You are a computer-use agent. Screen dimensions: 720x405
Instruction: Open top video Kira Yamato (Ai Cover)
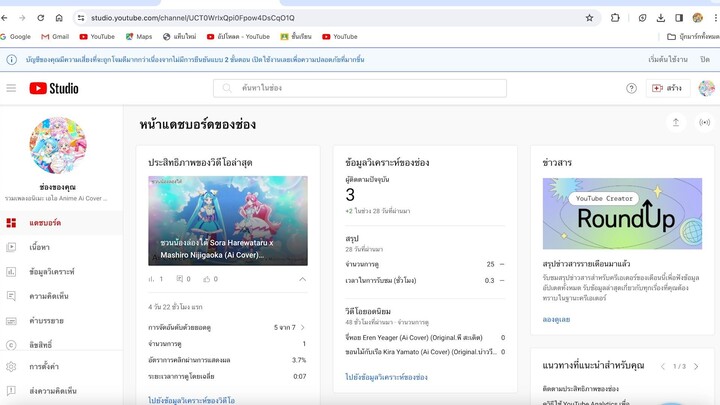(x=425, y=352)
